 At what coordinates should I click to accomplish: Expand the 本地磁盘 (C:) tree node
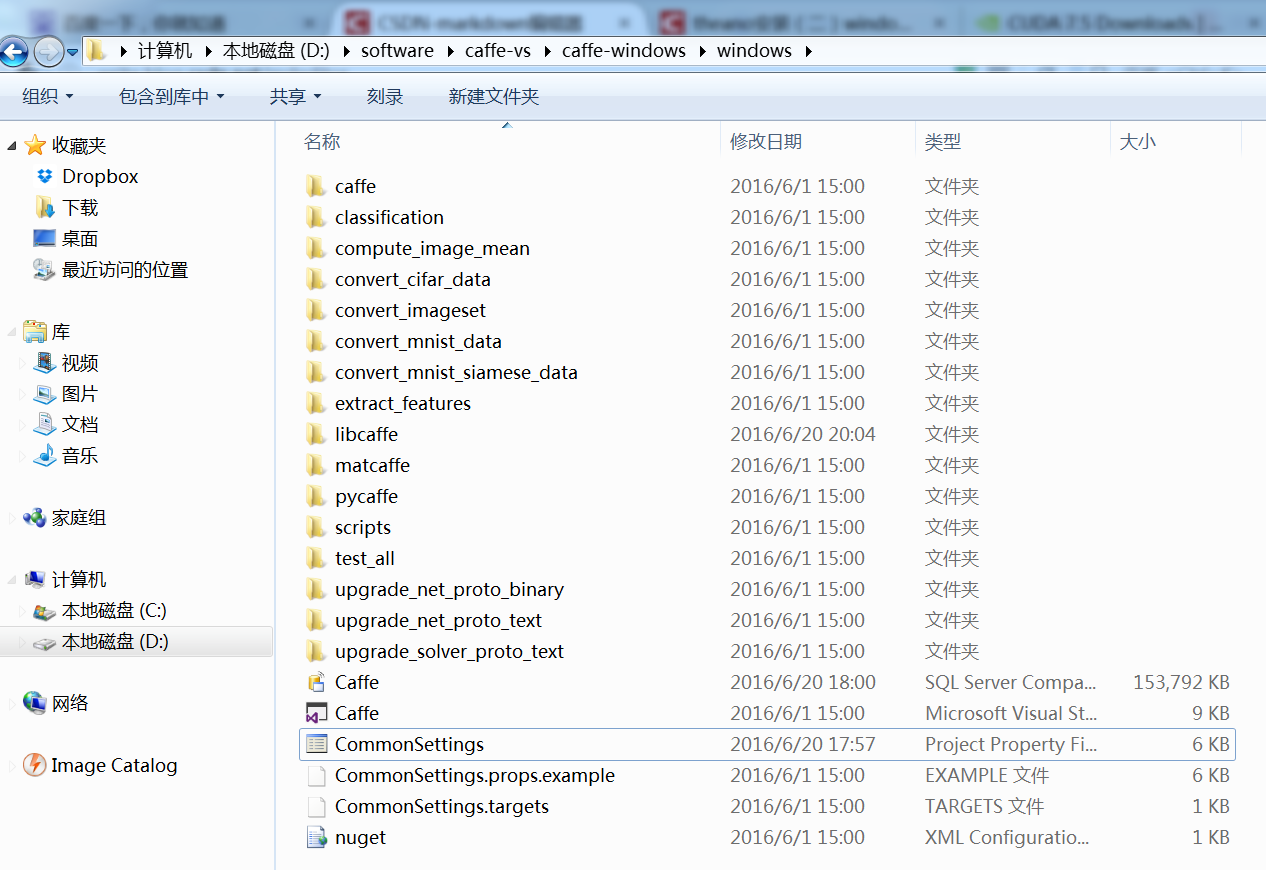tap(24, 611)
